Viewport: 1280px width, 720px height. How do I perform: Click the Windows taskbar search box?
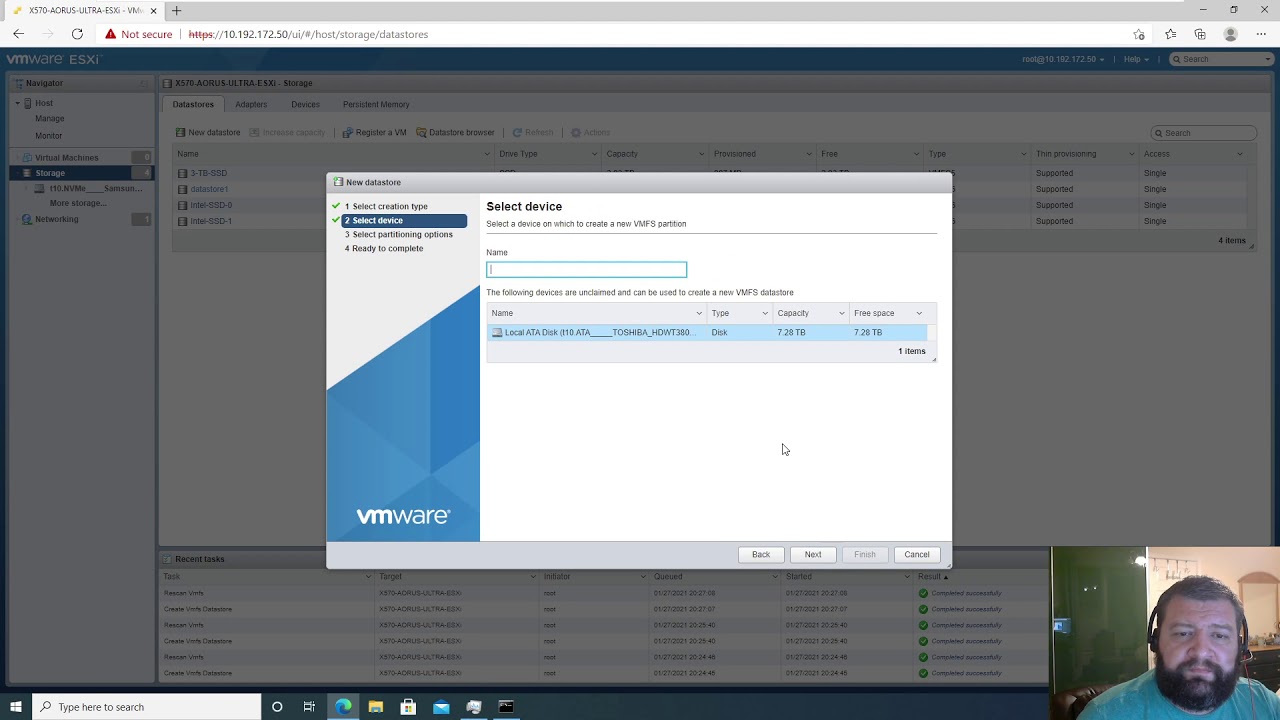coord(146,707)
